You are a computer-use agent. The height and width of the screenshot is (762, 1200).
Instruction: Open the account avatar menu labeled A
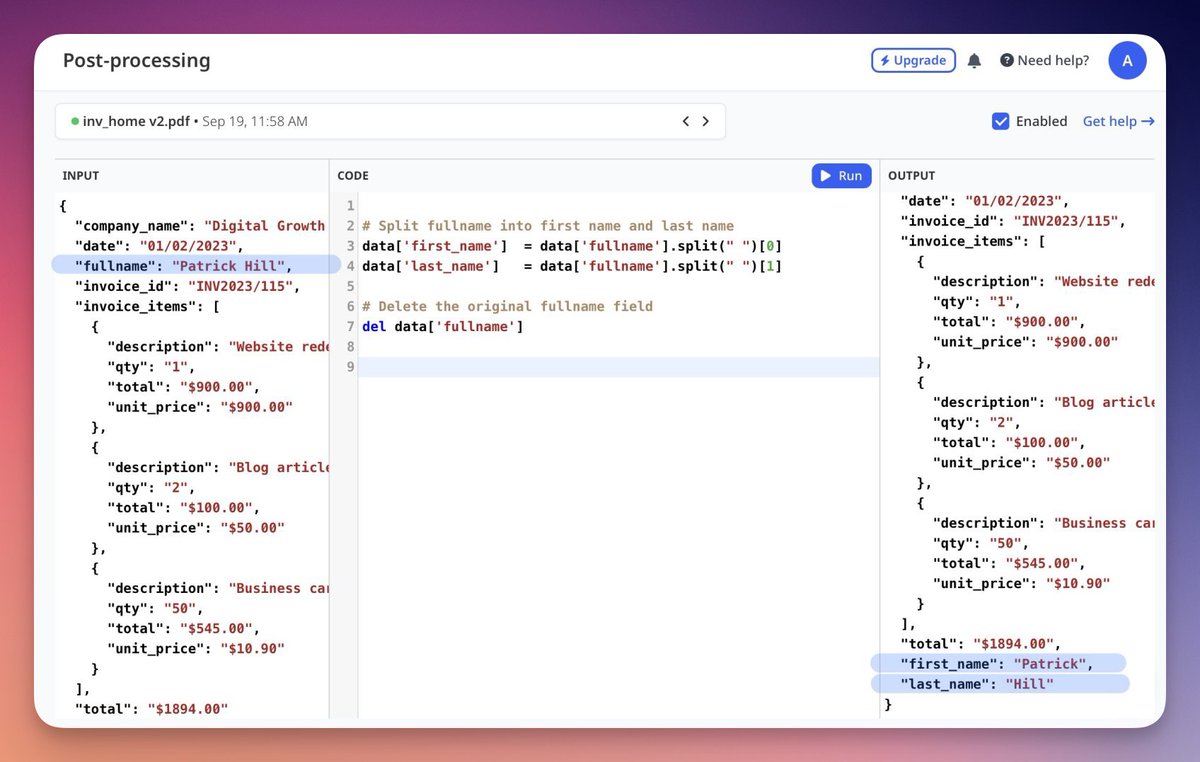tap(1127, 61)
